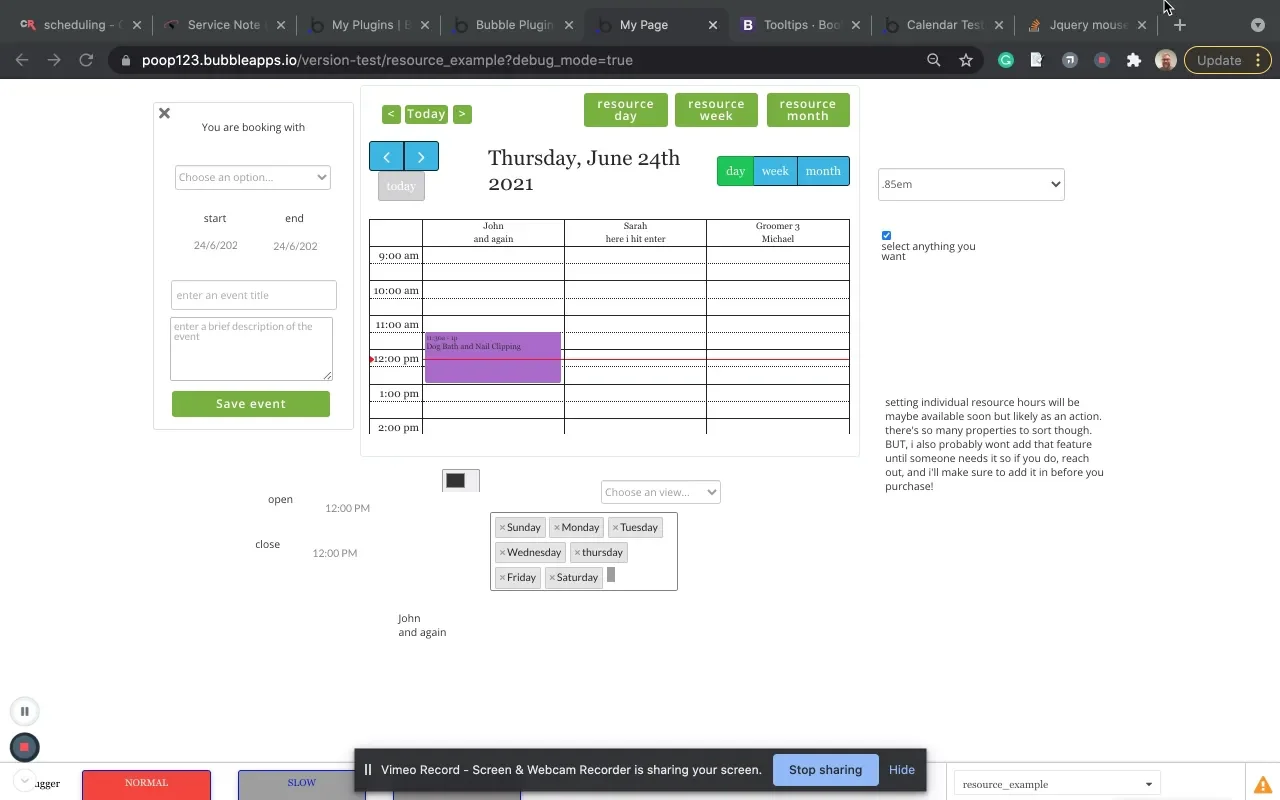Open the dark color picker swatch

(456, 480)
